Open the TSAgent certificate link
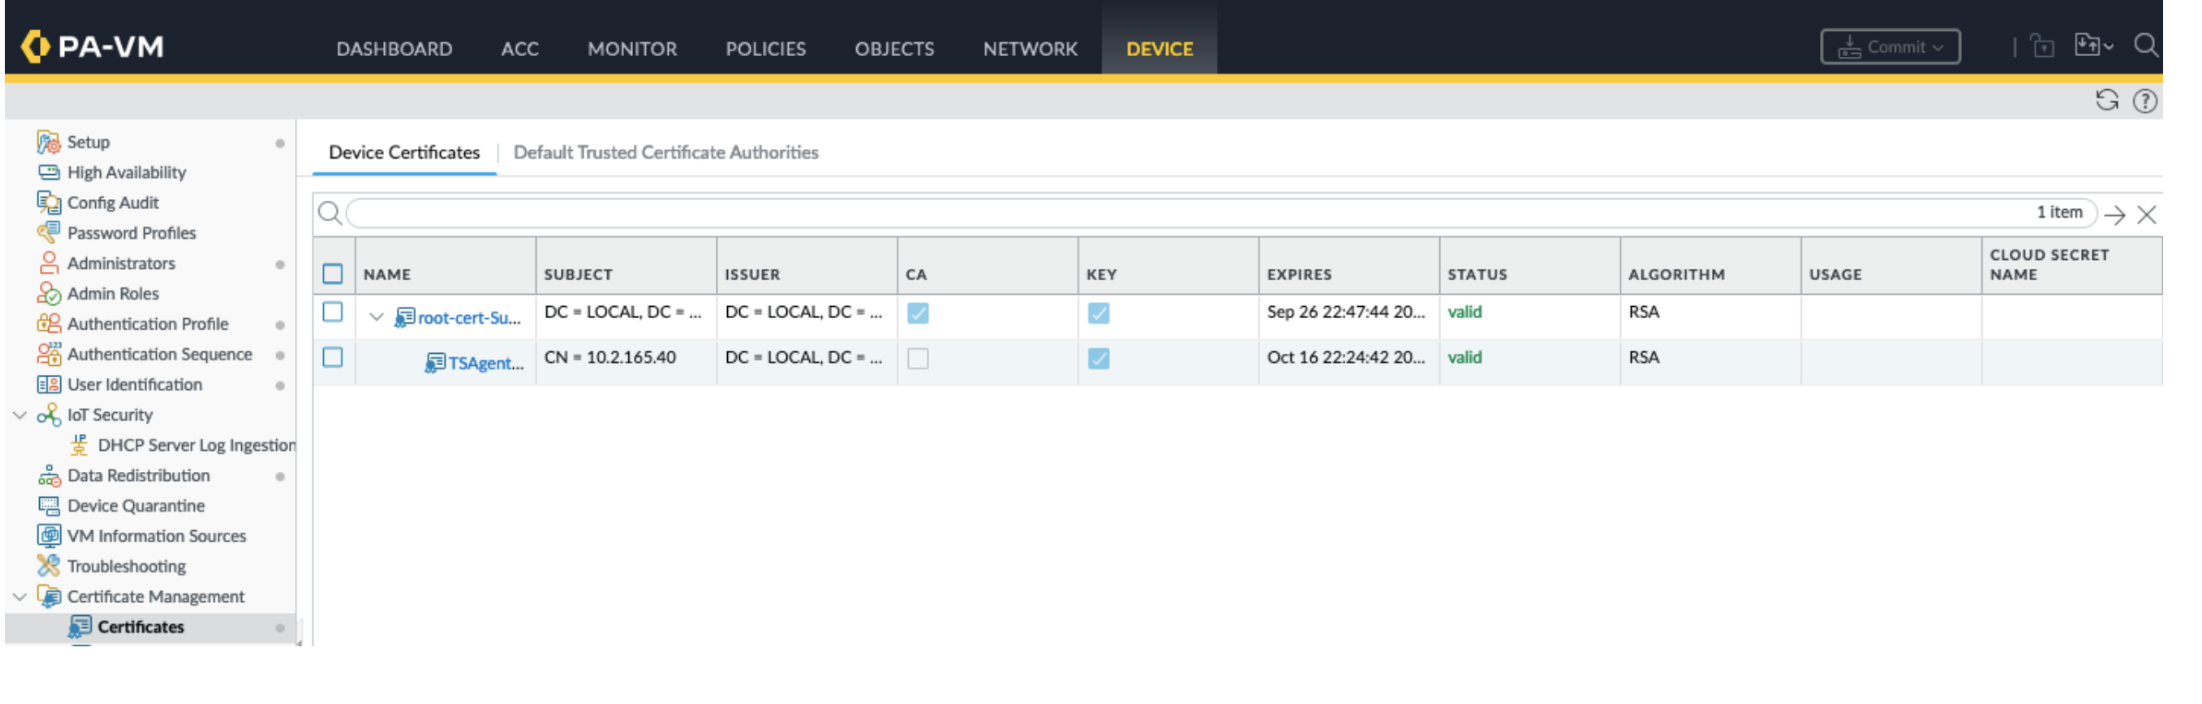This screenshot has height=704, width=2202. [x=485, y=363]
